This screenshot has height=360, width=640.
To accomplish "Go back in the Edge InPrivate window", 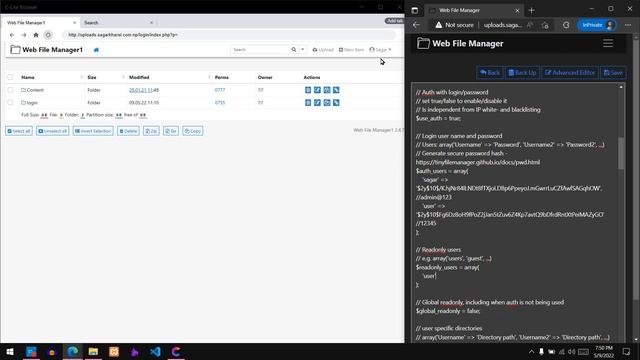I will pyautogui.click(x=416, y=25).
